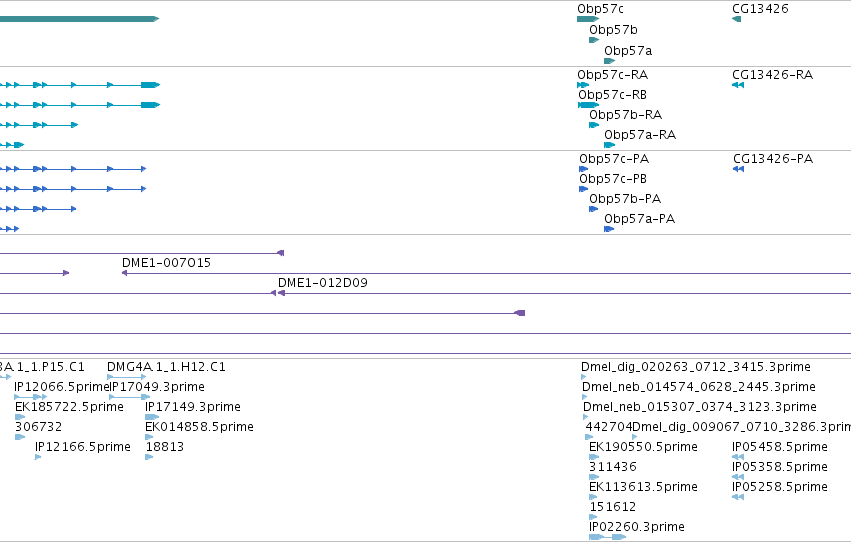The width and height of the screenshot is (851, 542).
Task: Click the Obp57b gene glyph
Action: (x=594, y=40)
